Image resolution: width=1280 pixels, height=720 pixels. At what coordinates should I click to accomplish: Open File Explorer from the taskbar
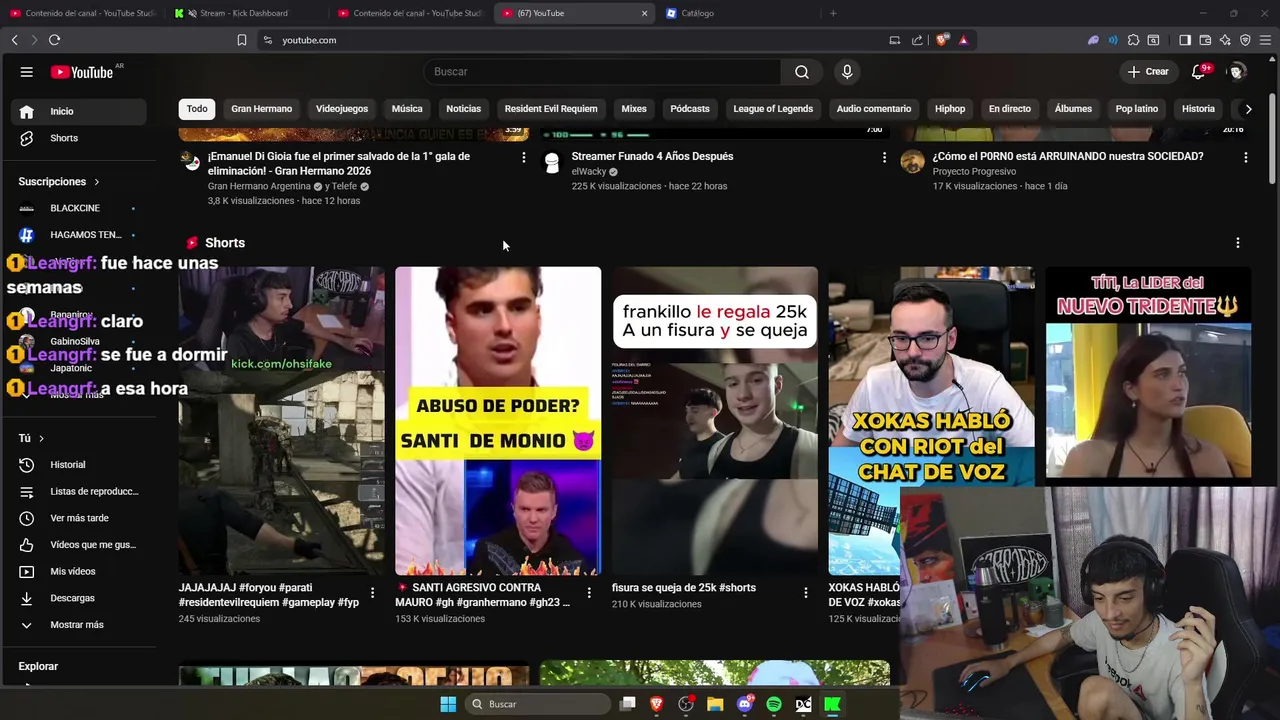715,704
